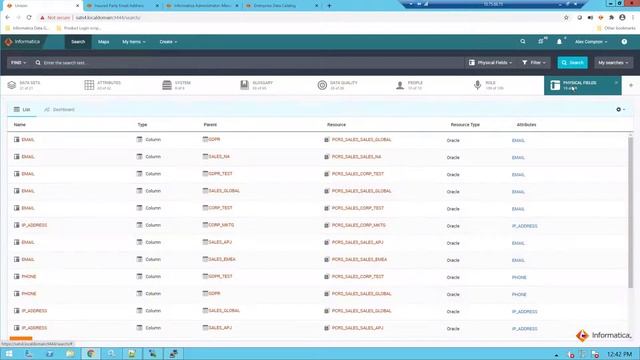Open PCRS_SALES_CORP_MKTG resource link
The height and width of the screenshot is (360, 640).
pos(358,225)
